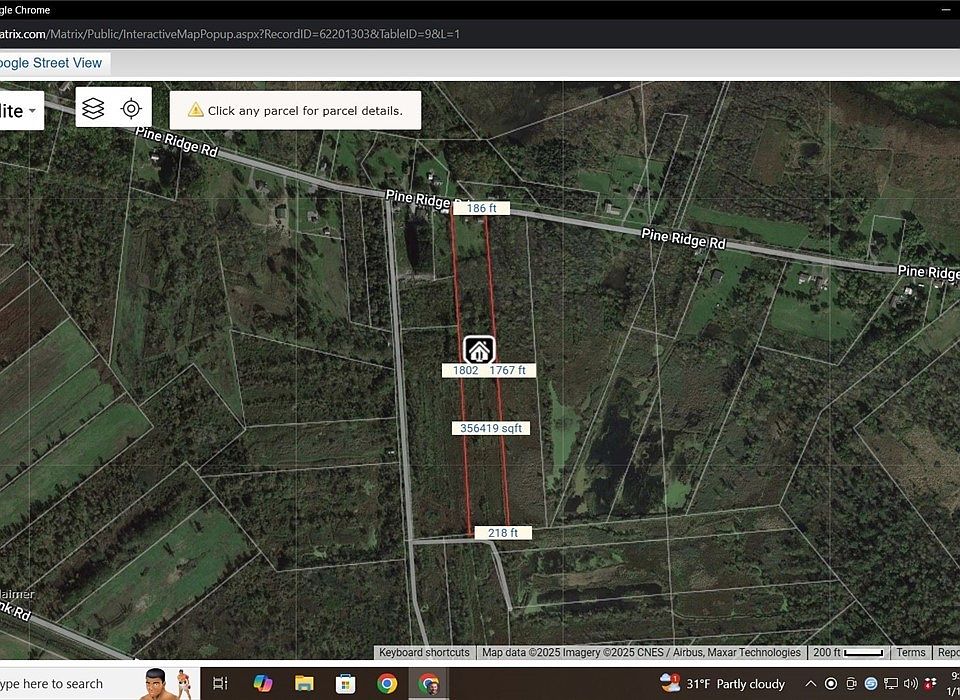Screen dimensions: 960x700
Task: Click the warning triangle icon in notice
Action: (x=195, y=110)
